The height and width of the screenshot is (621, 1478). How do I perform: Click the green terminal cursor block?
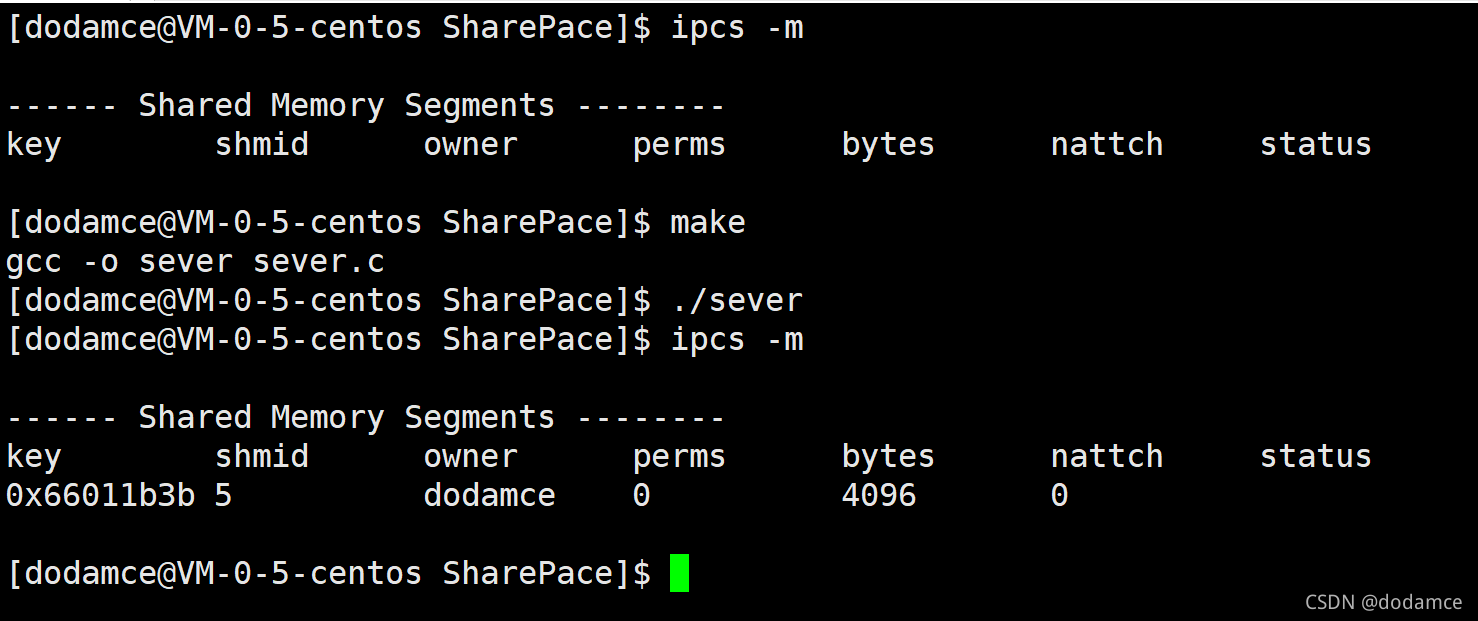click(x=679, y=573)
